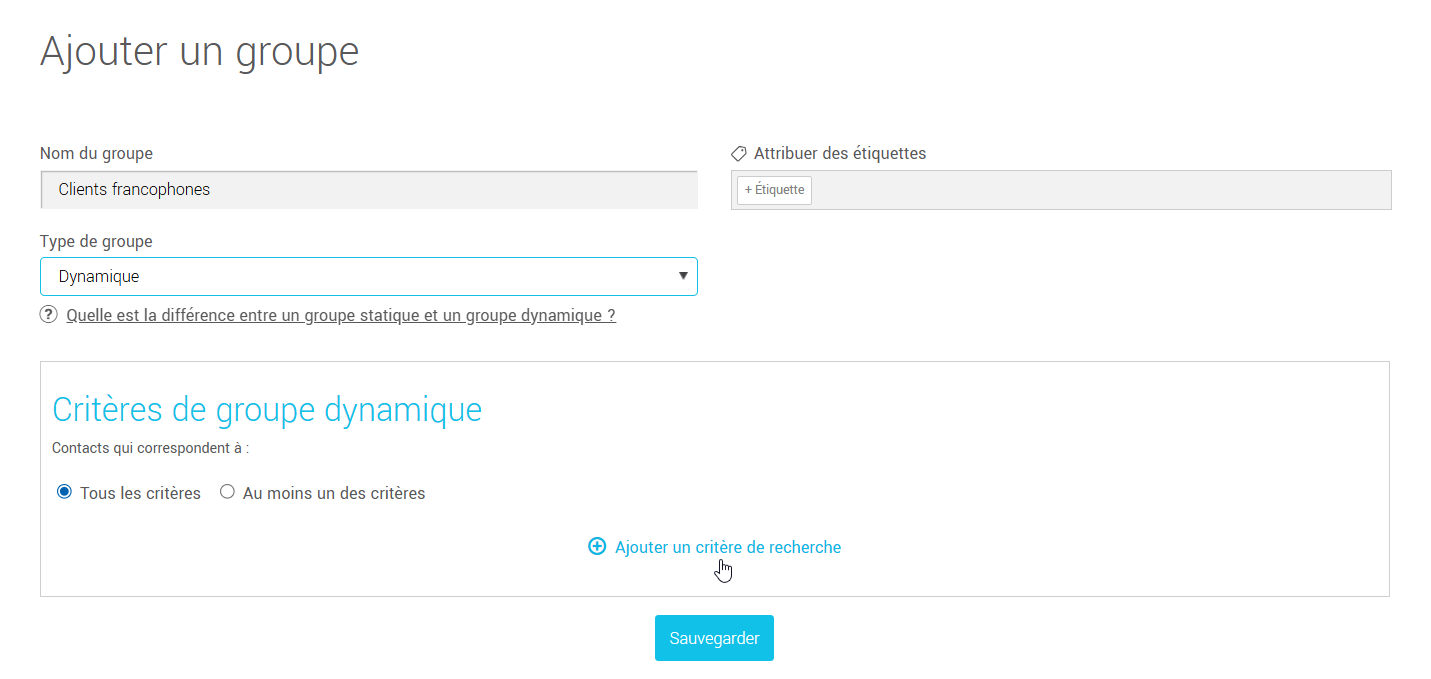Screen dimensions: 1431x679
Task: Click the plus-circle icon to add a criterion
Action: (597, 546)
